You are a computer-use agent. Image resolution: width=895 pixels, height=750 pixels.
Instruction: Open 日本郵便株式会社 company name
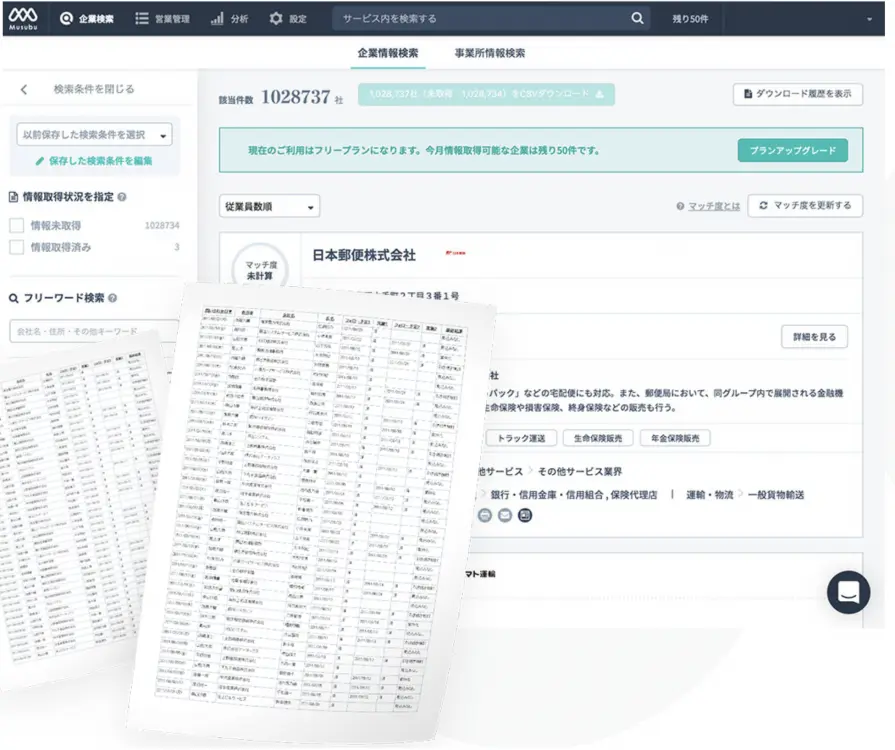pyautogui.click(x=364, y=255)
